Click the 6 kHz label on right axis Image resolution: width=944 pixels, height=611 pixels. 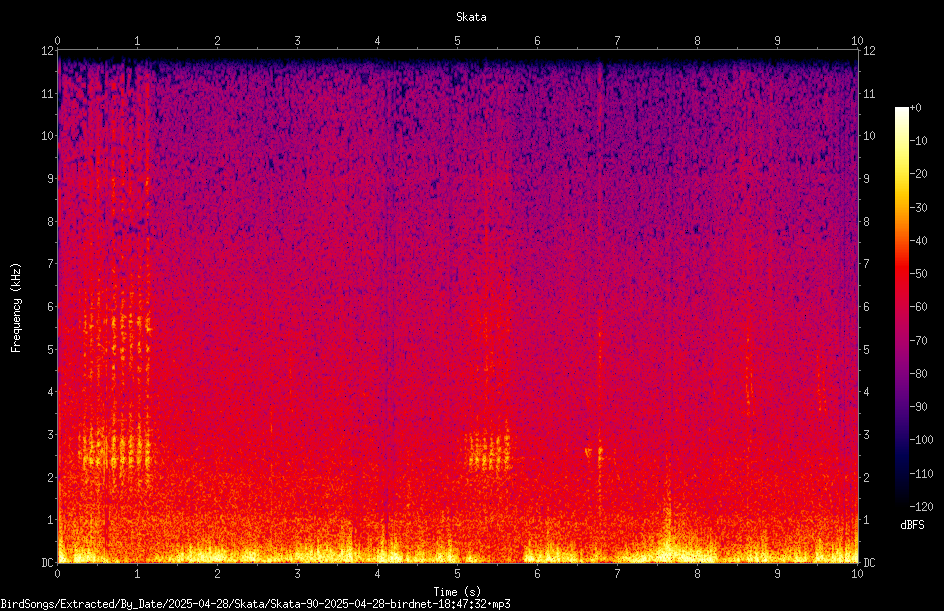(866, 307)
